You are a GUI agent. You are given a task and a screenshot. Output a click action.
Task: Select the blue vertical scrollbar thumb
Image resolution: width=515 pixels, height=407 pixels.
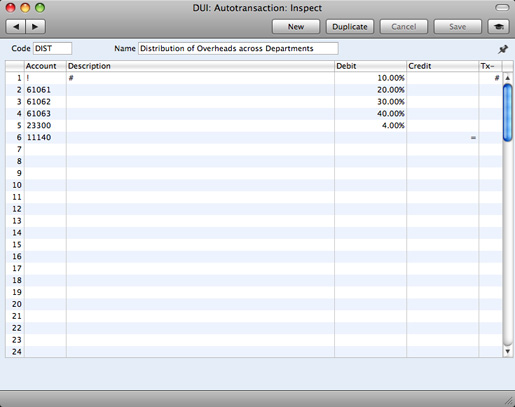pos(507,113)
